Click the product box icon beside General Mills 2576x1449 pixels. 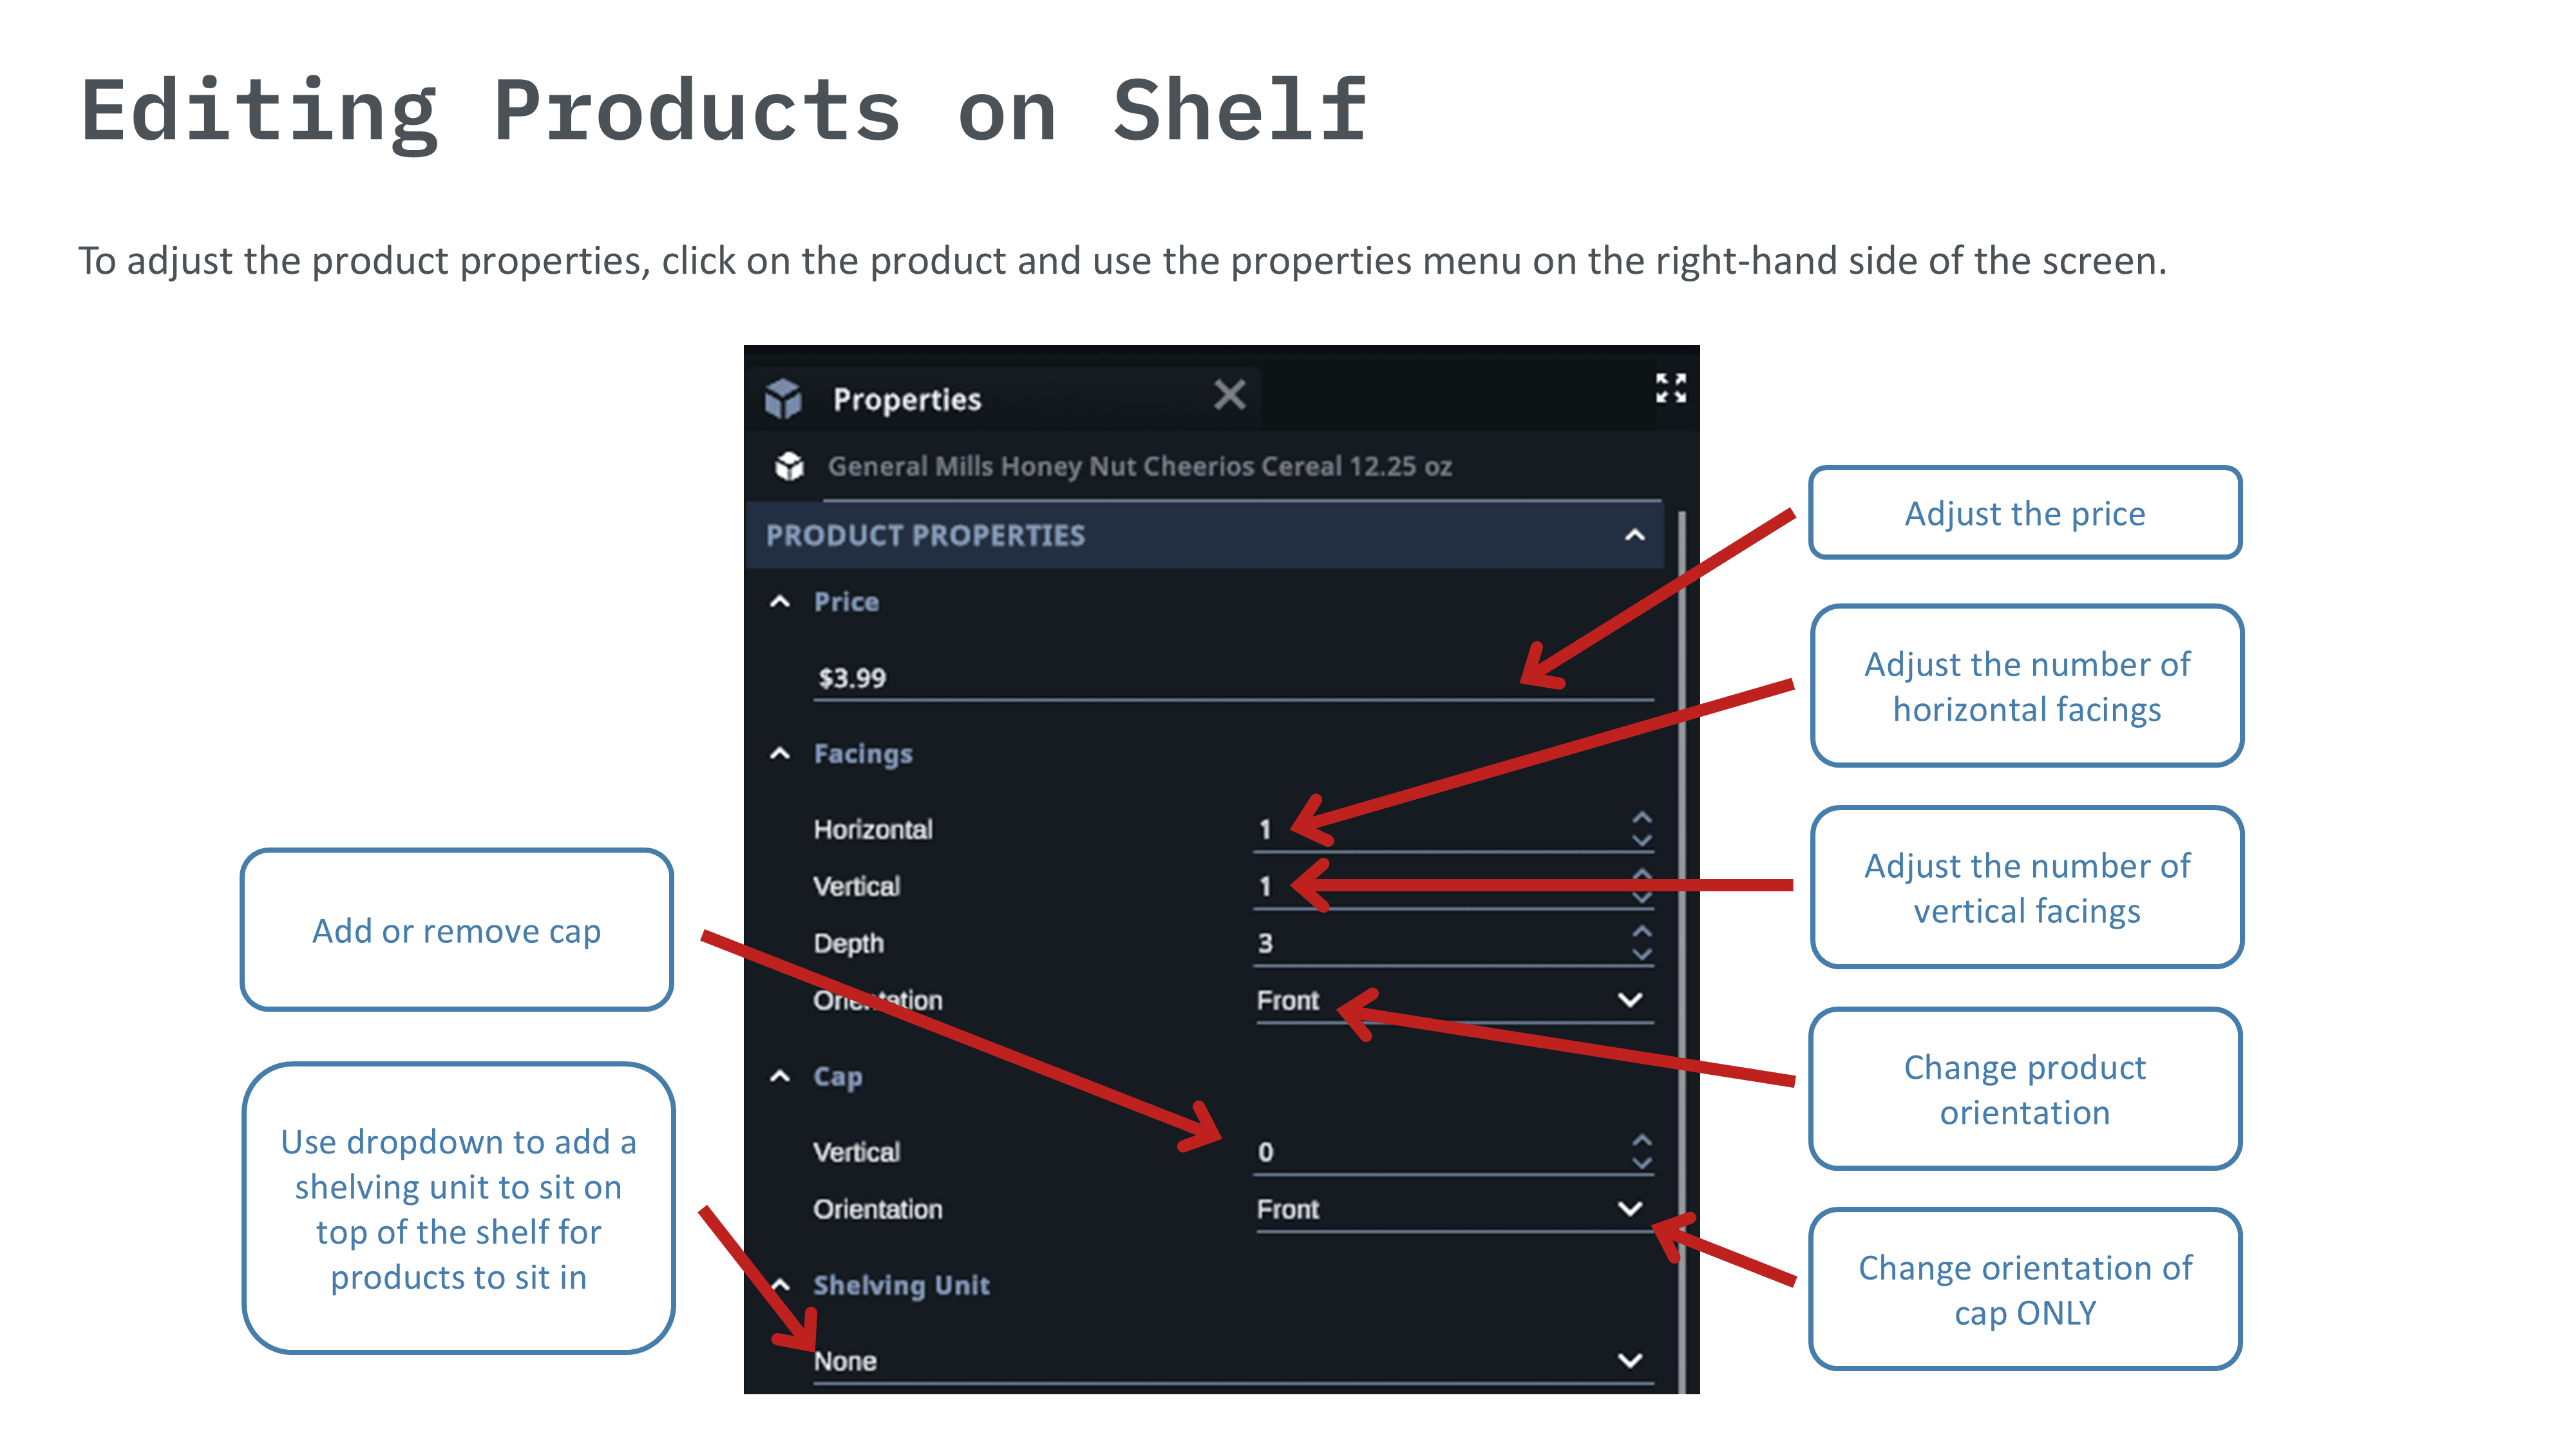790,466
